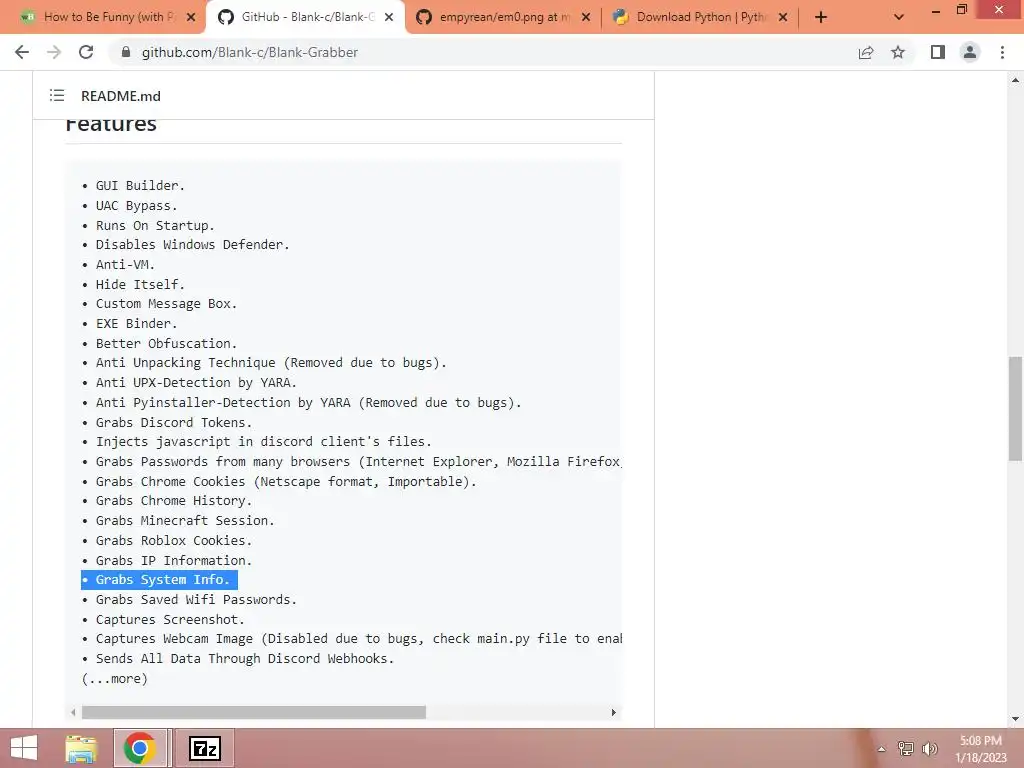Close the Blank-Grabber GitHub tab

[x=389, y=17]
